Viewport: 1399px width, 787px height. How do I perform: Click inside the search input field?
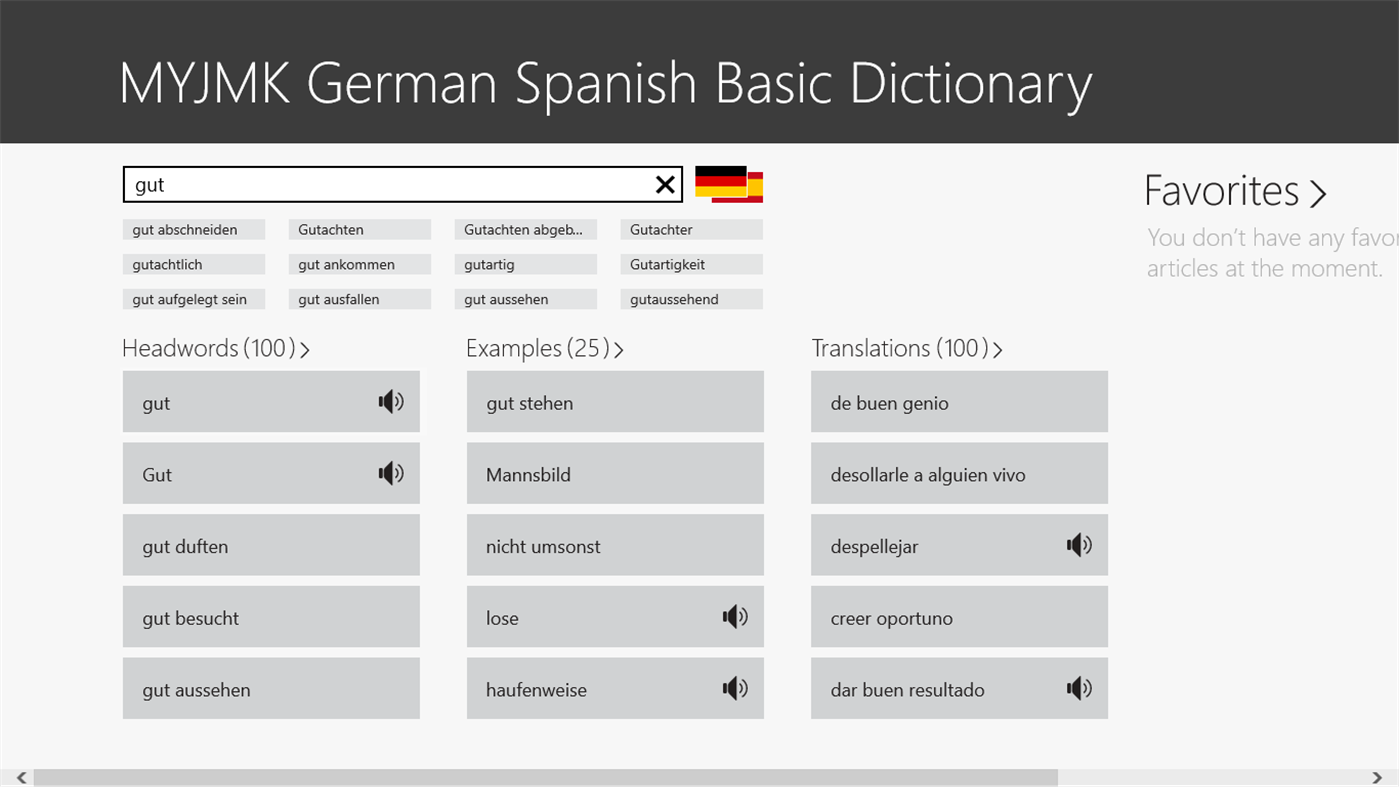click(390, 184)
